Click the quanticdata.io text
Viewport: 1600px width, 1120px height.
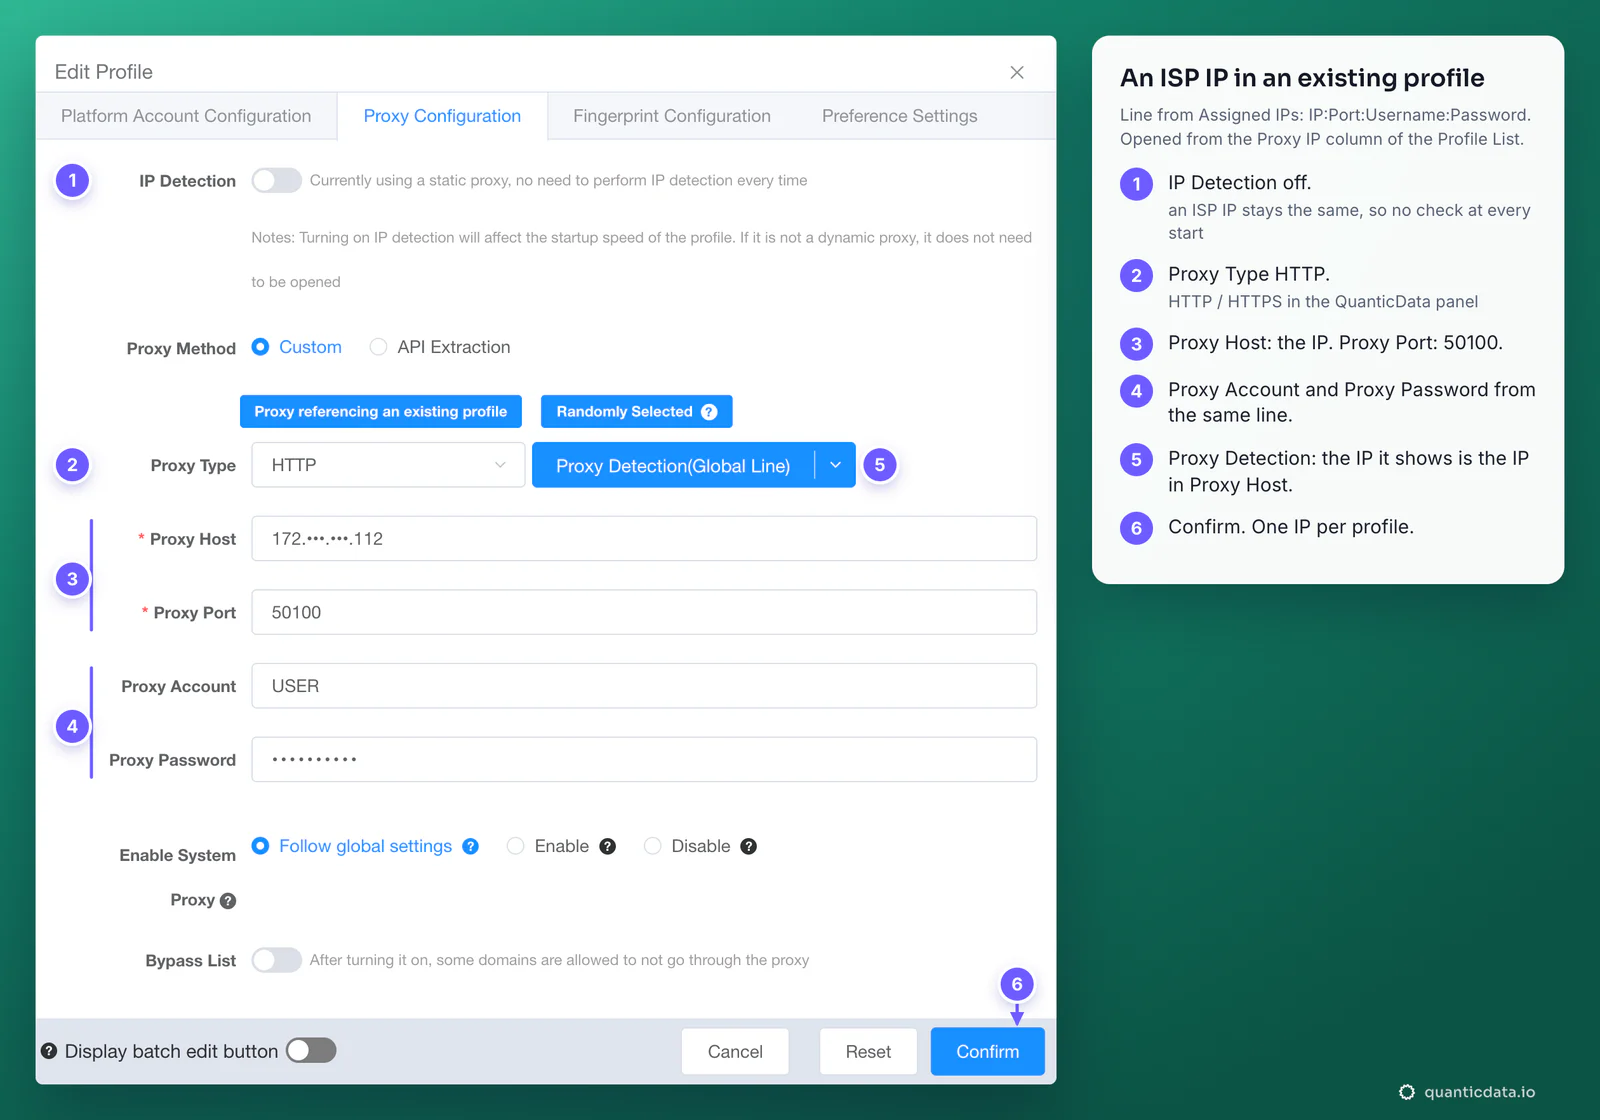click(x=1480, y=1092)
